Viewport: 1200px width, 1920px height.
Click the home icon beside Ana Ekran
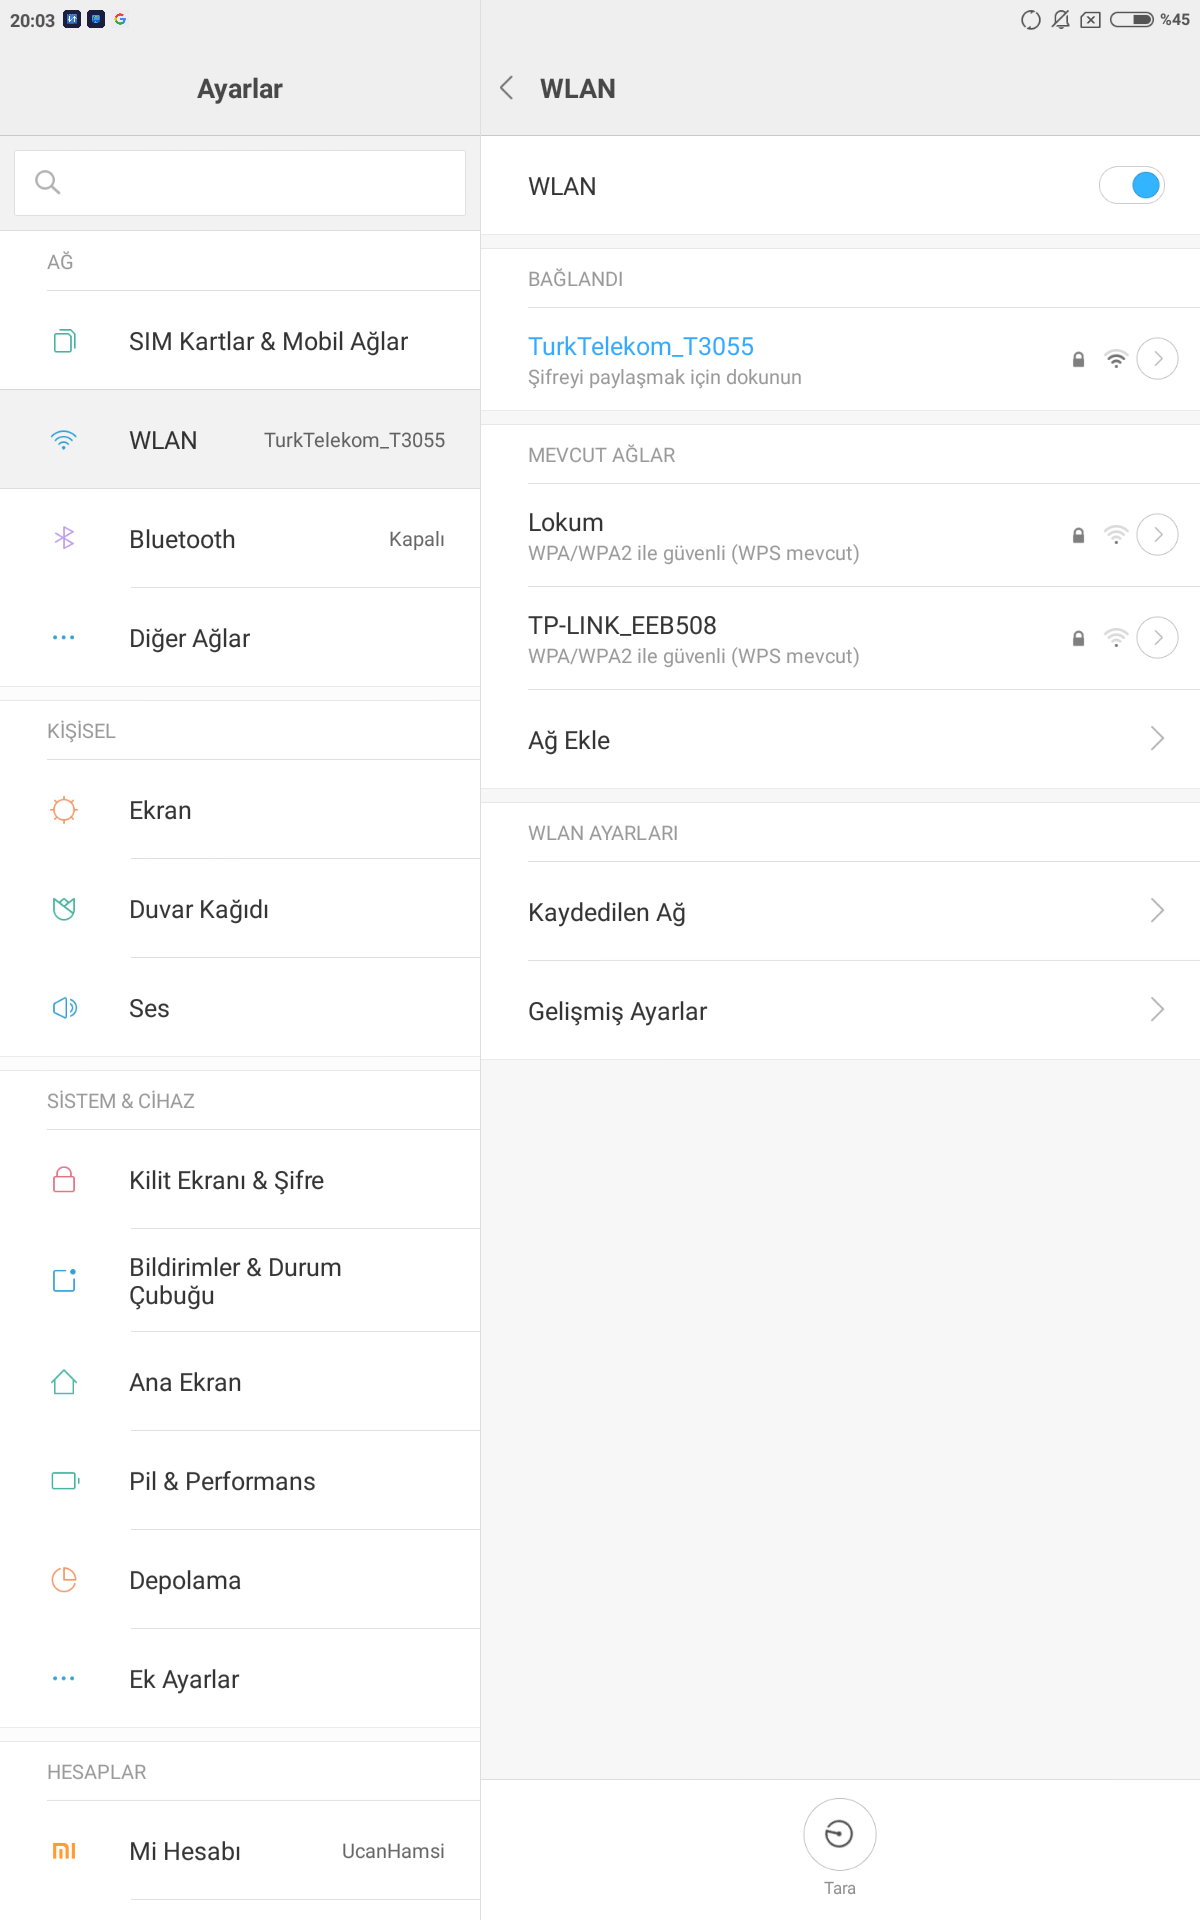tap(64, 1382)
